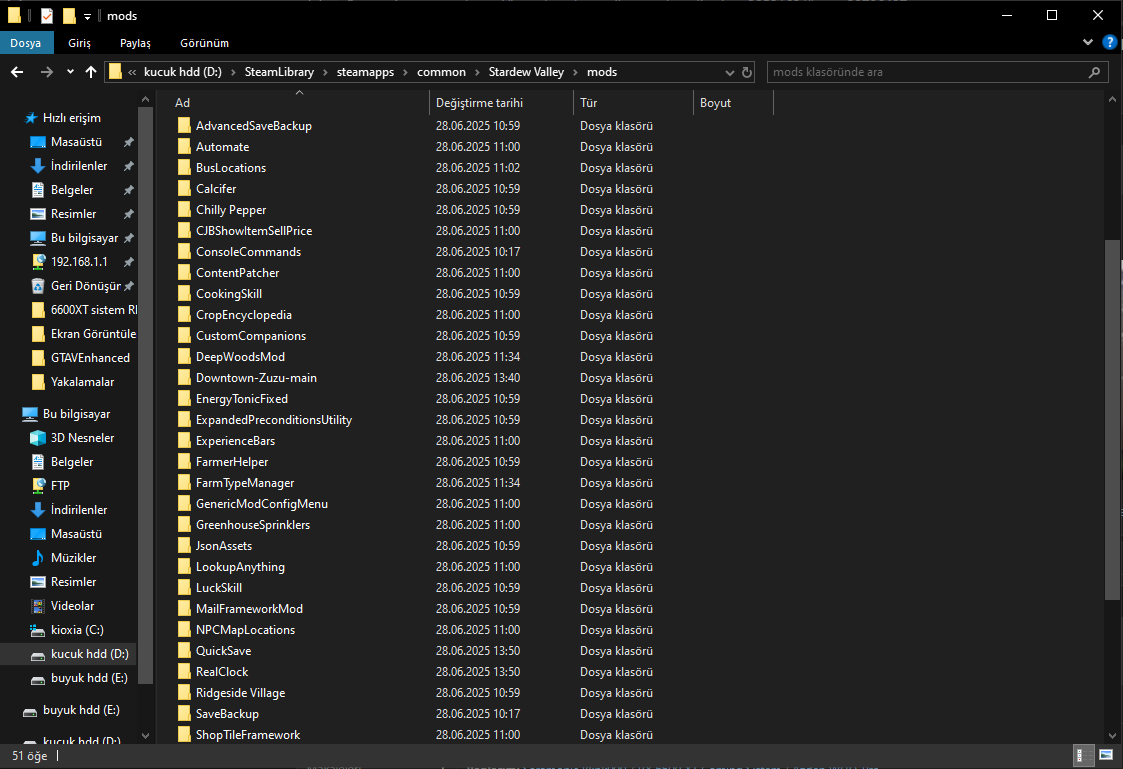Select the ShopTileFramework folder

[249, 735]
